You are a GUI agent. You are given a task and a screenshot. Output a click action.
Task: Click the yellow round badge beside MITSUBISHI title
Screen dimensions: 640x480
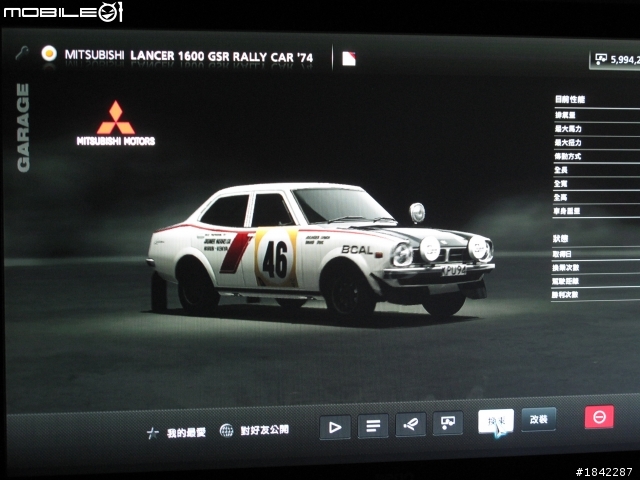coord(49,53)
